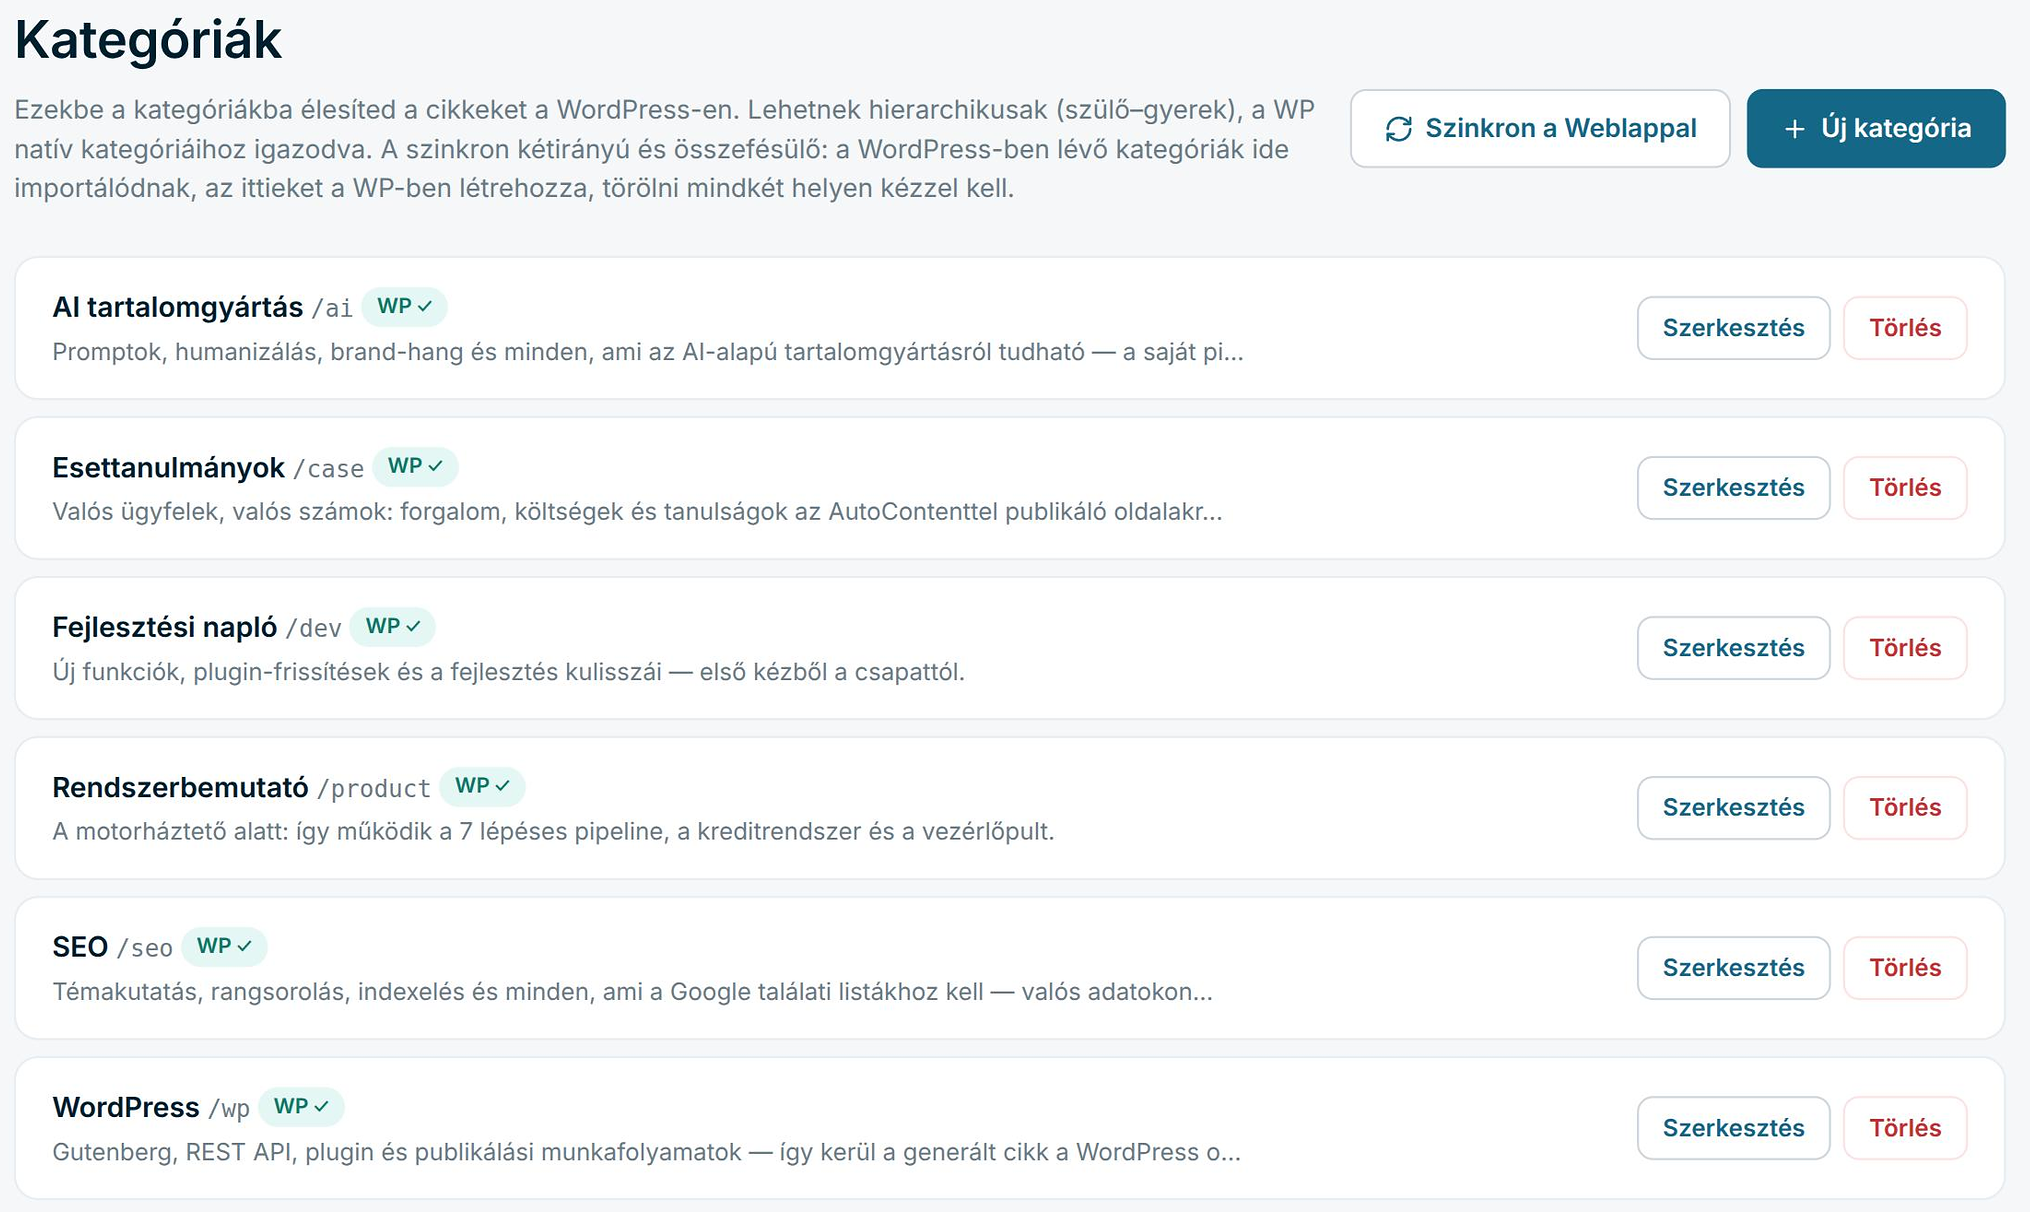Delete the Fejlesztési napló category
Screen dimensions: 2030x1212
pyautogui.click(x=1905, y=648)
